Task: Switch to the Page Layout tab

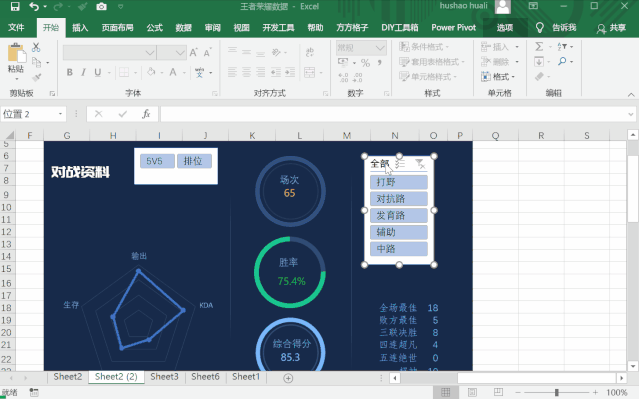Action: [x=117, y=28]
